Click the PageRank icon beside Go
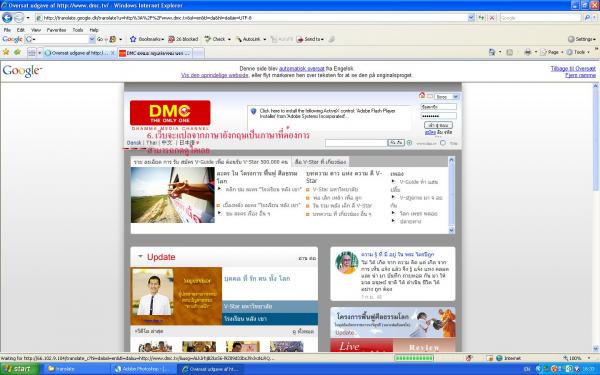This screenshot has height=375, width=600. 113,39
